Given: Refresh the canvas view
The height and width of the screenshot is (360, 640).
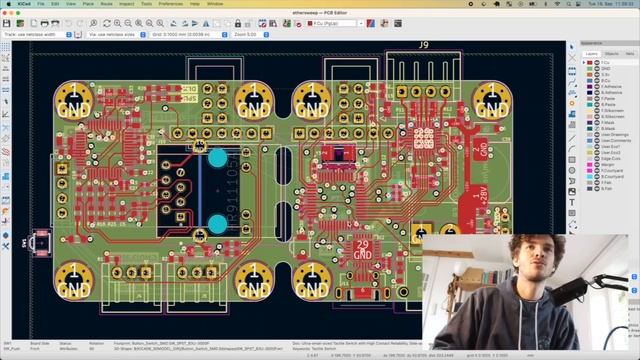Looking at the screenshot, I should [107, 23].
